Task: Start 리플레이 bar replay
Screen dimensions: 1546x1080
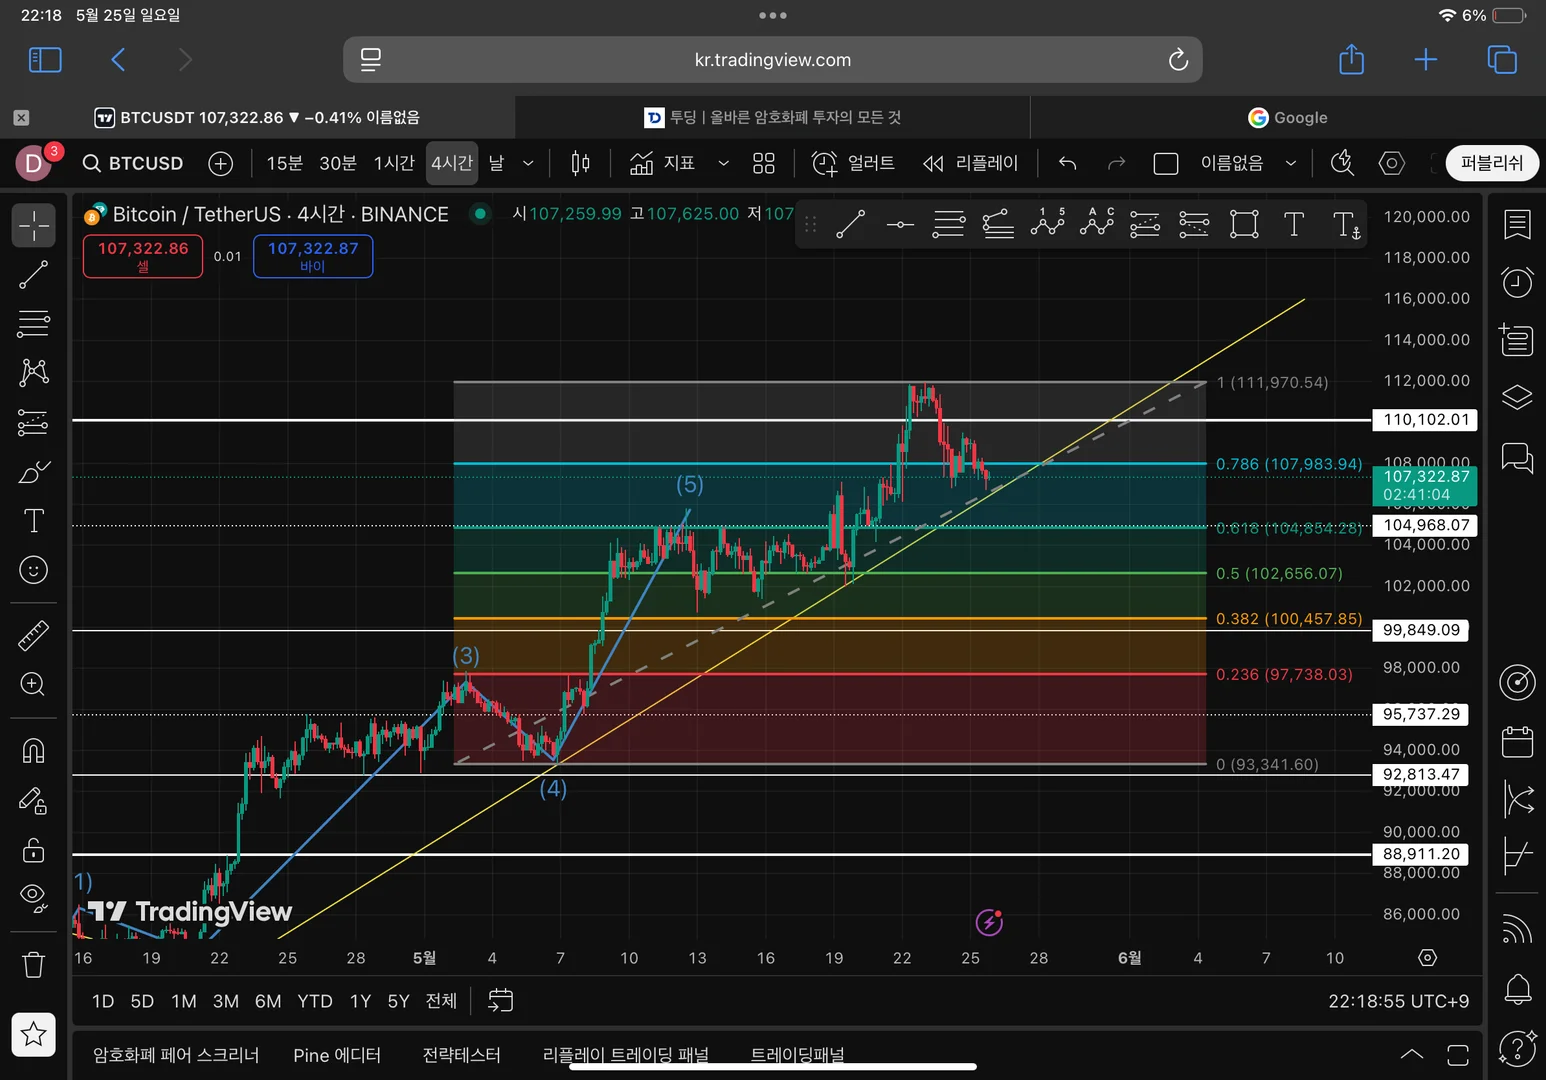Action: (970, 163)
